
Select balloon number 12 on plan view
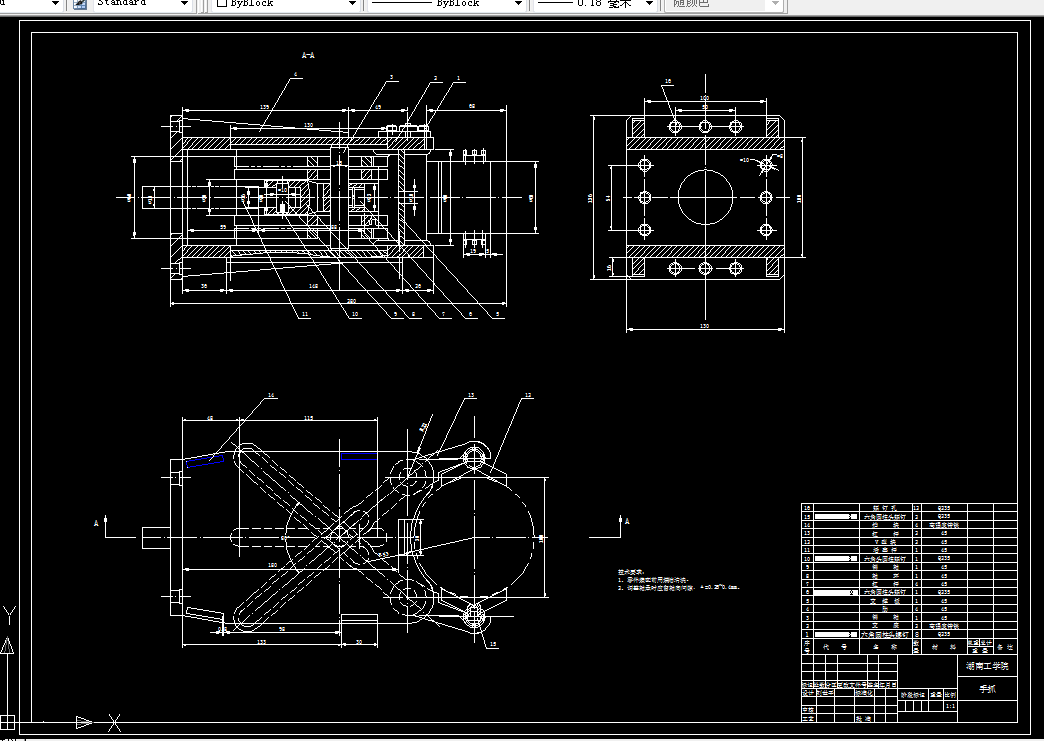527,395
